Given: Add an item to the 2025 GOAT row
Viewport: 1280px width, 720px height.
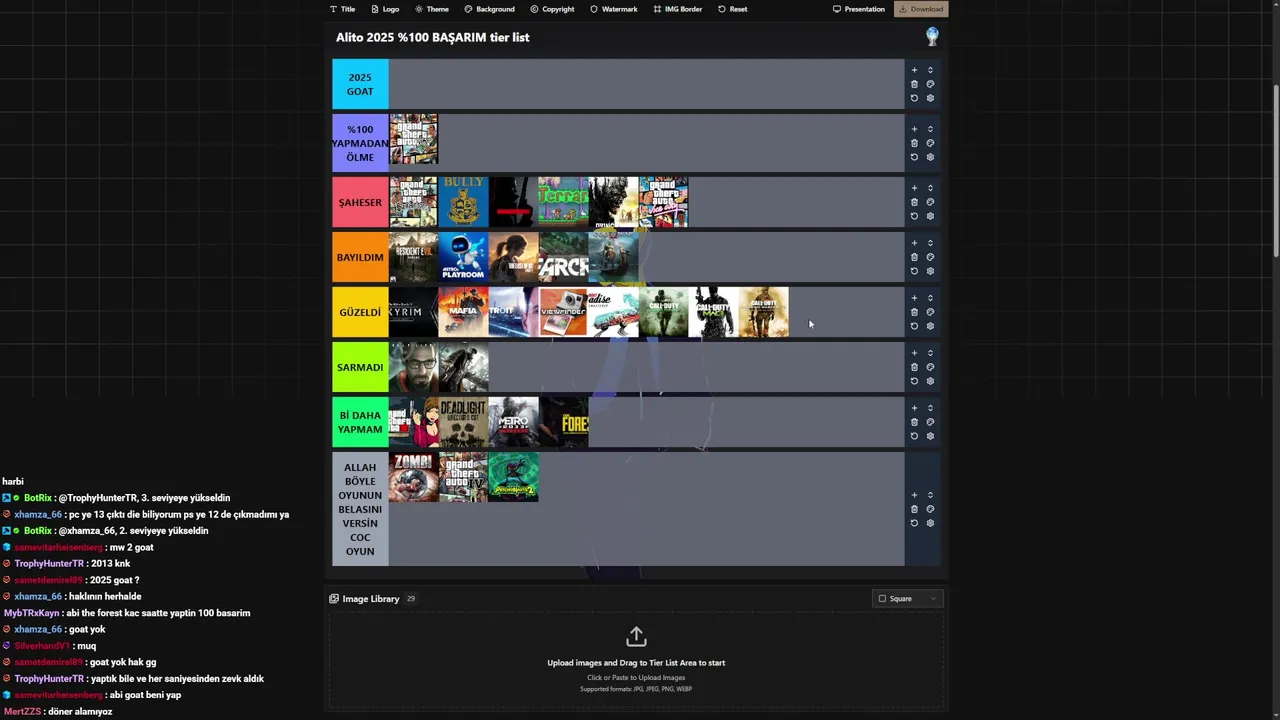Looking at the screenshot, I should [x=914, y=70].
